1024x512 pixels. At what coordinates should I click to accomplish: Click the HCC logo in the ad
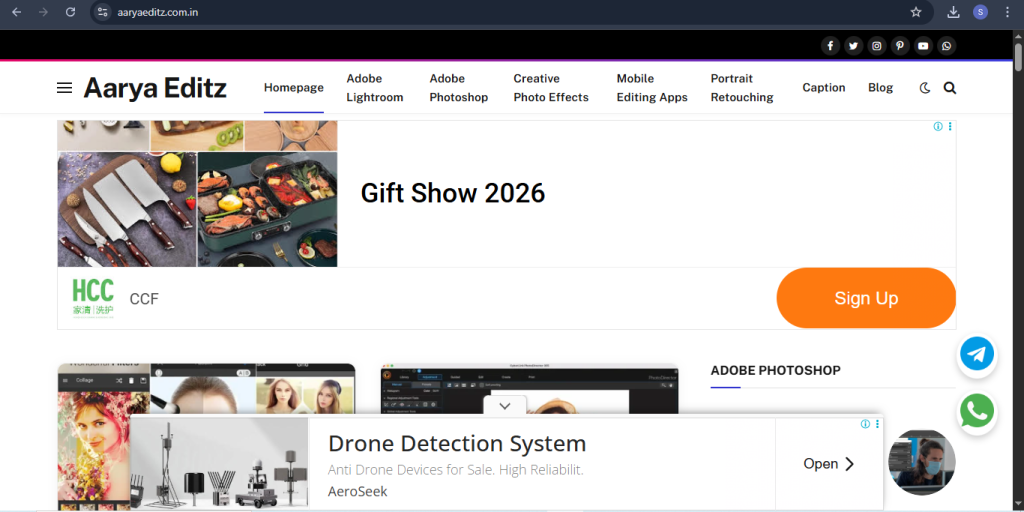[x=93, y=298]
